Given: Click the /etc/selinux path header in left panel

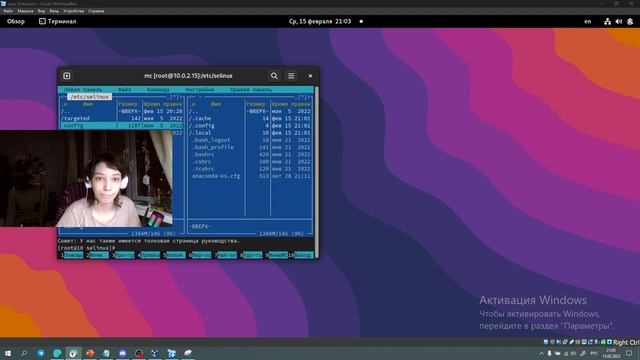Looking at the screenshot, I should 89,97.
